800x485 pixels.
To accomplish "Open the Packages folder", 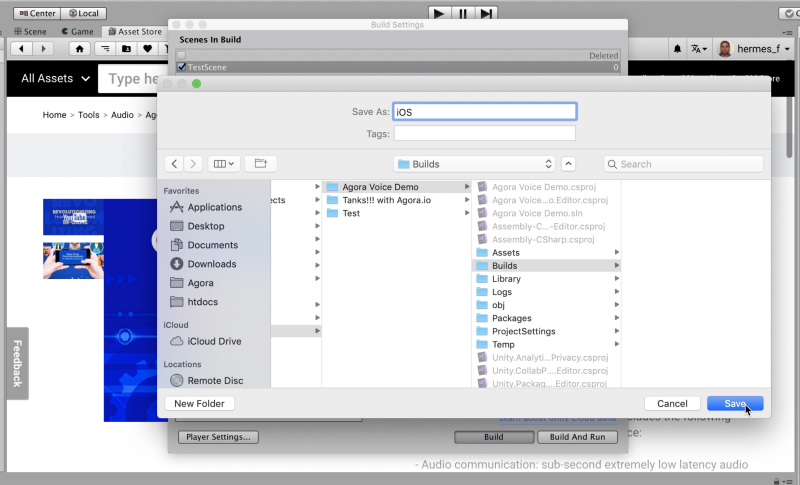I will (547, 318).
